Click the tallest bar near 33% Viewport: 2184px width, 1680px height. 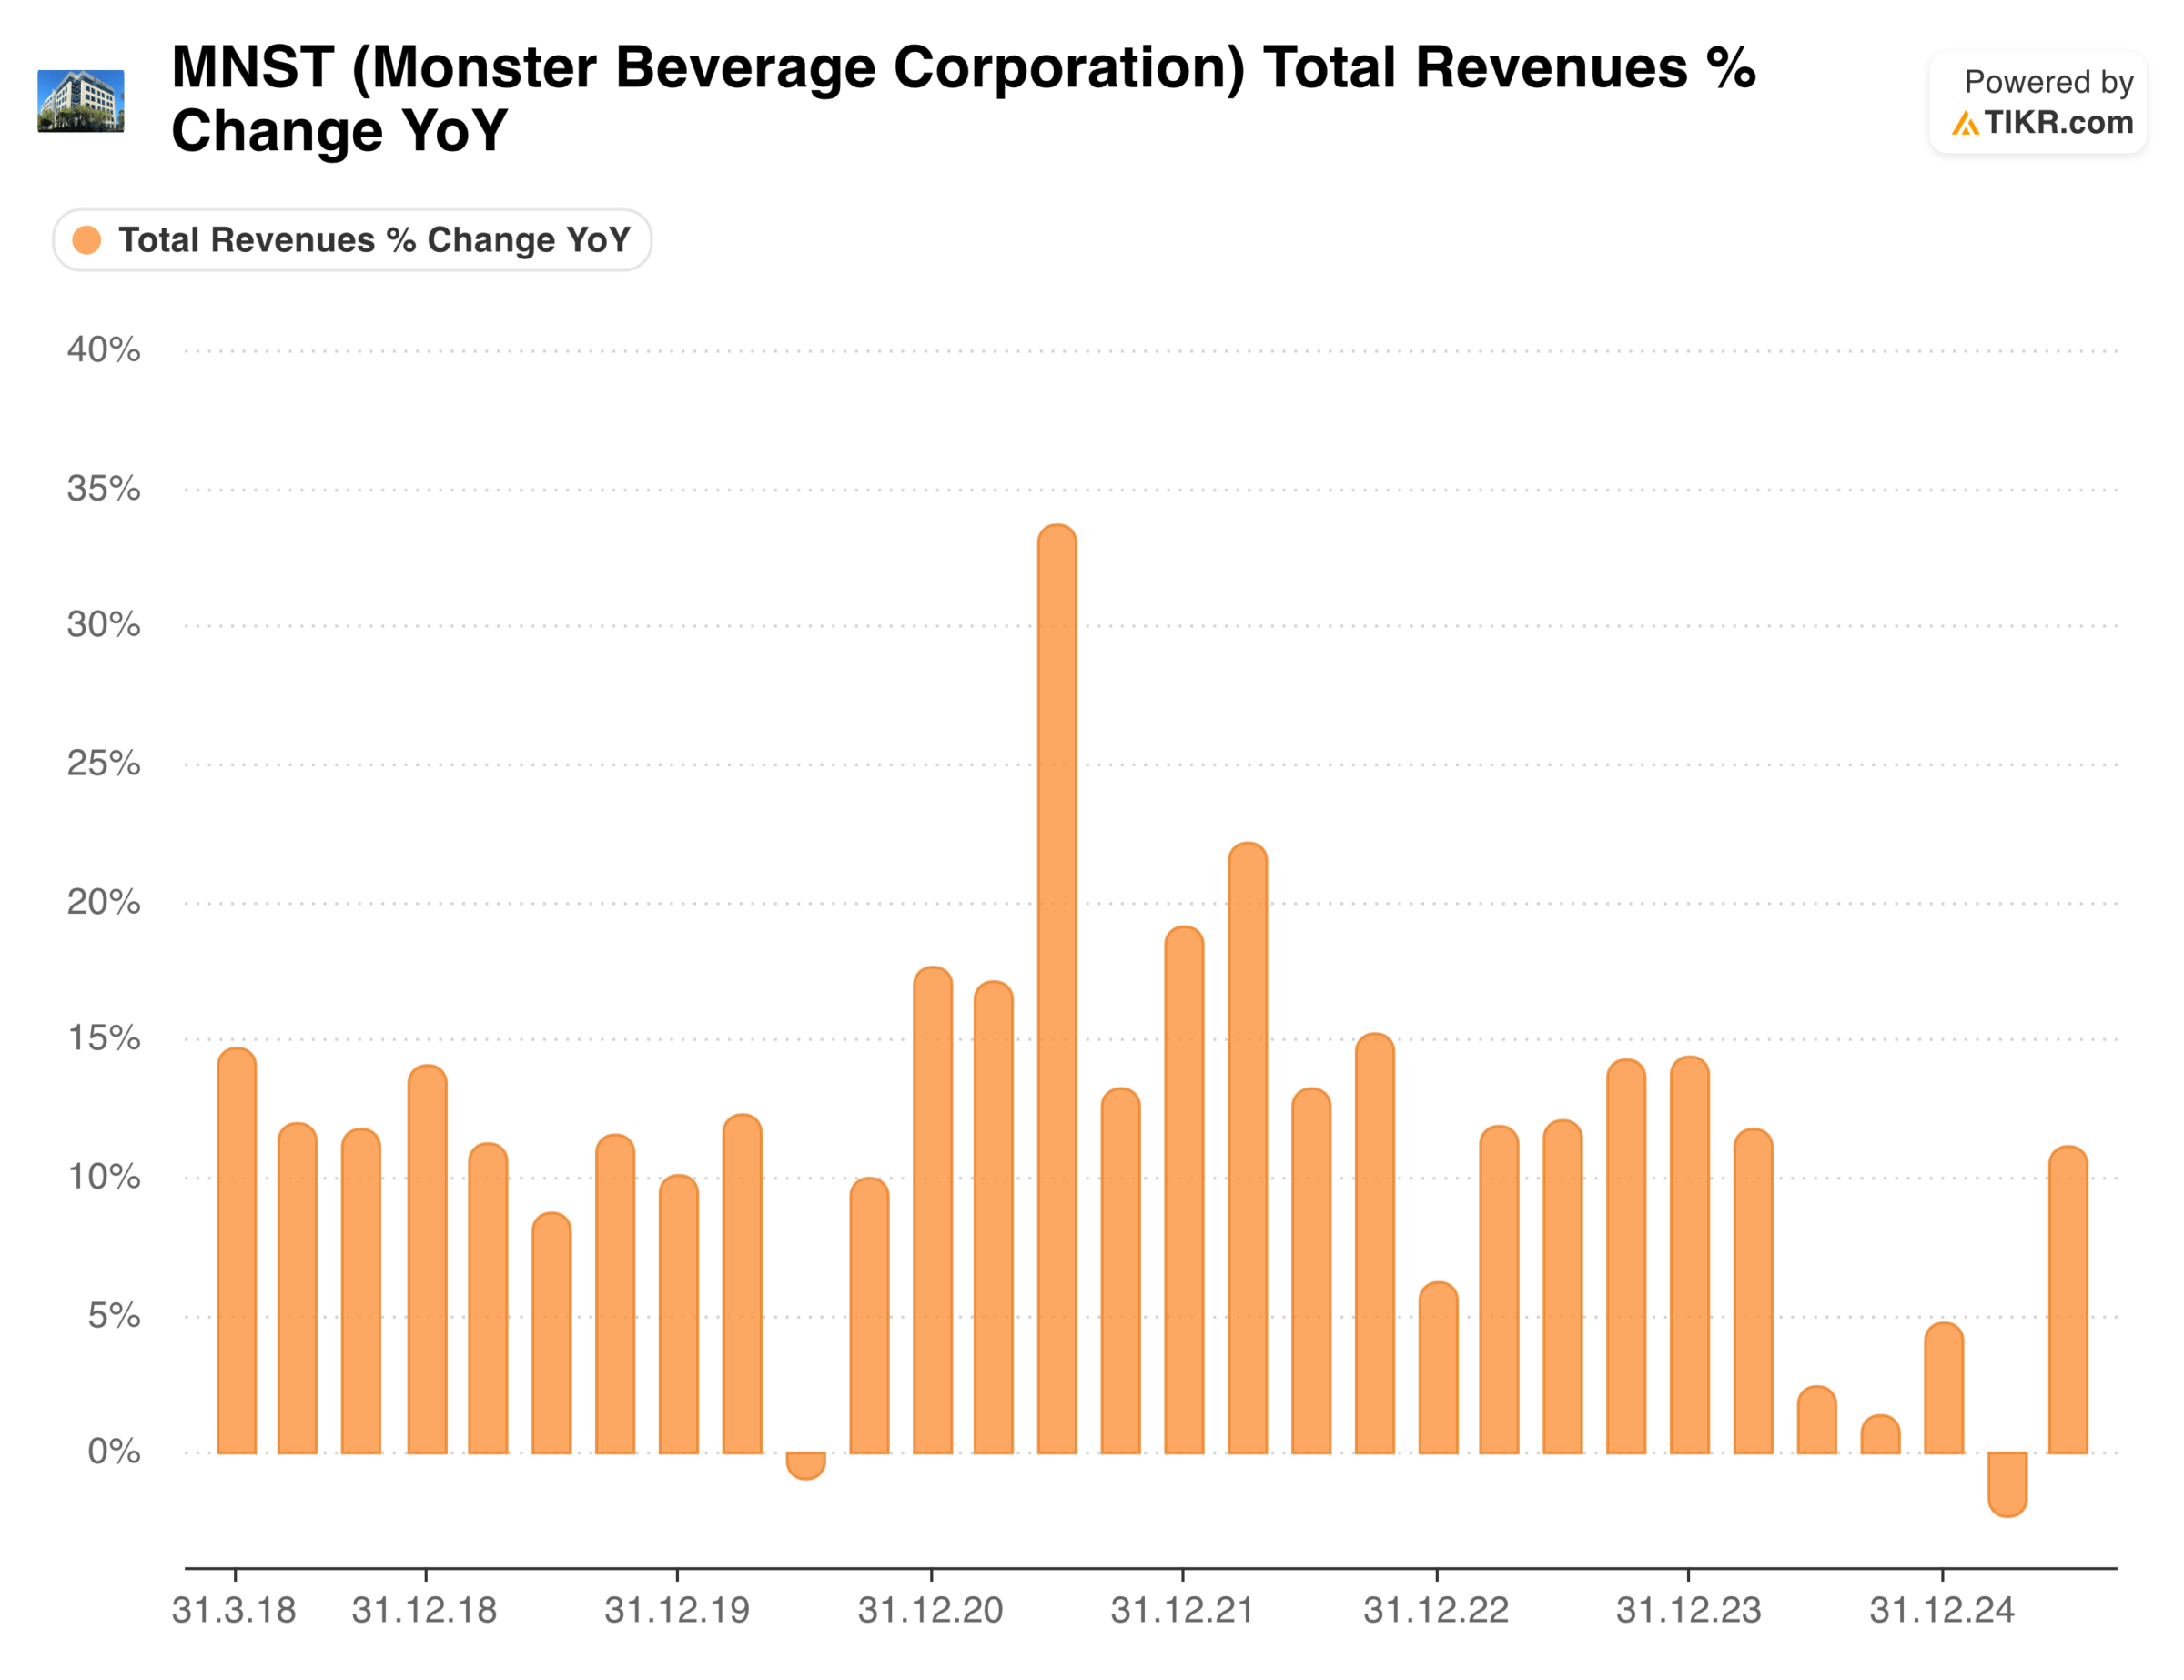point(1057,990)
